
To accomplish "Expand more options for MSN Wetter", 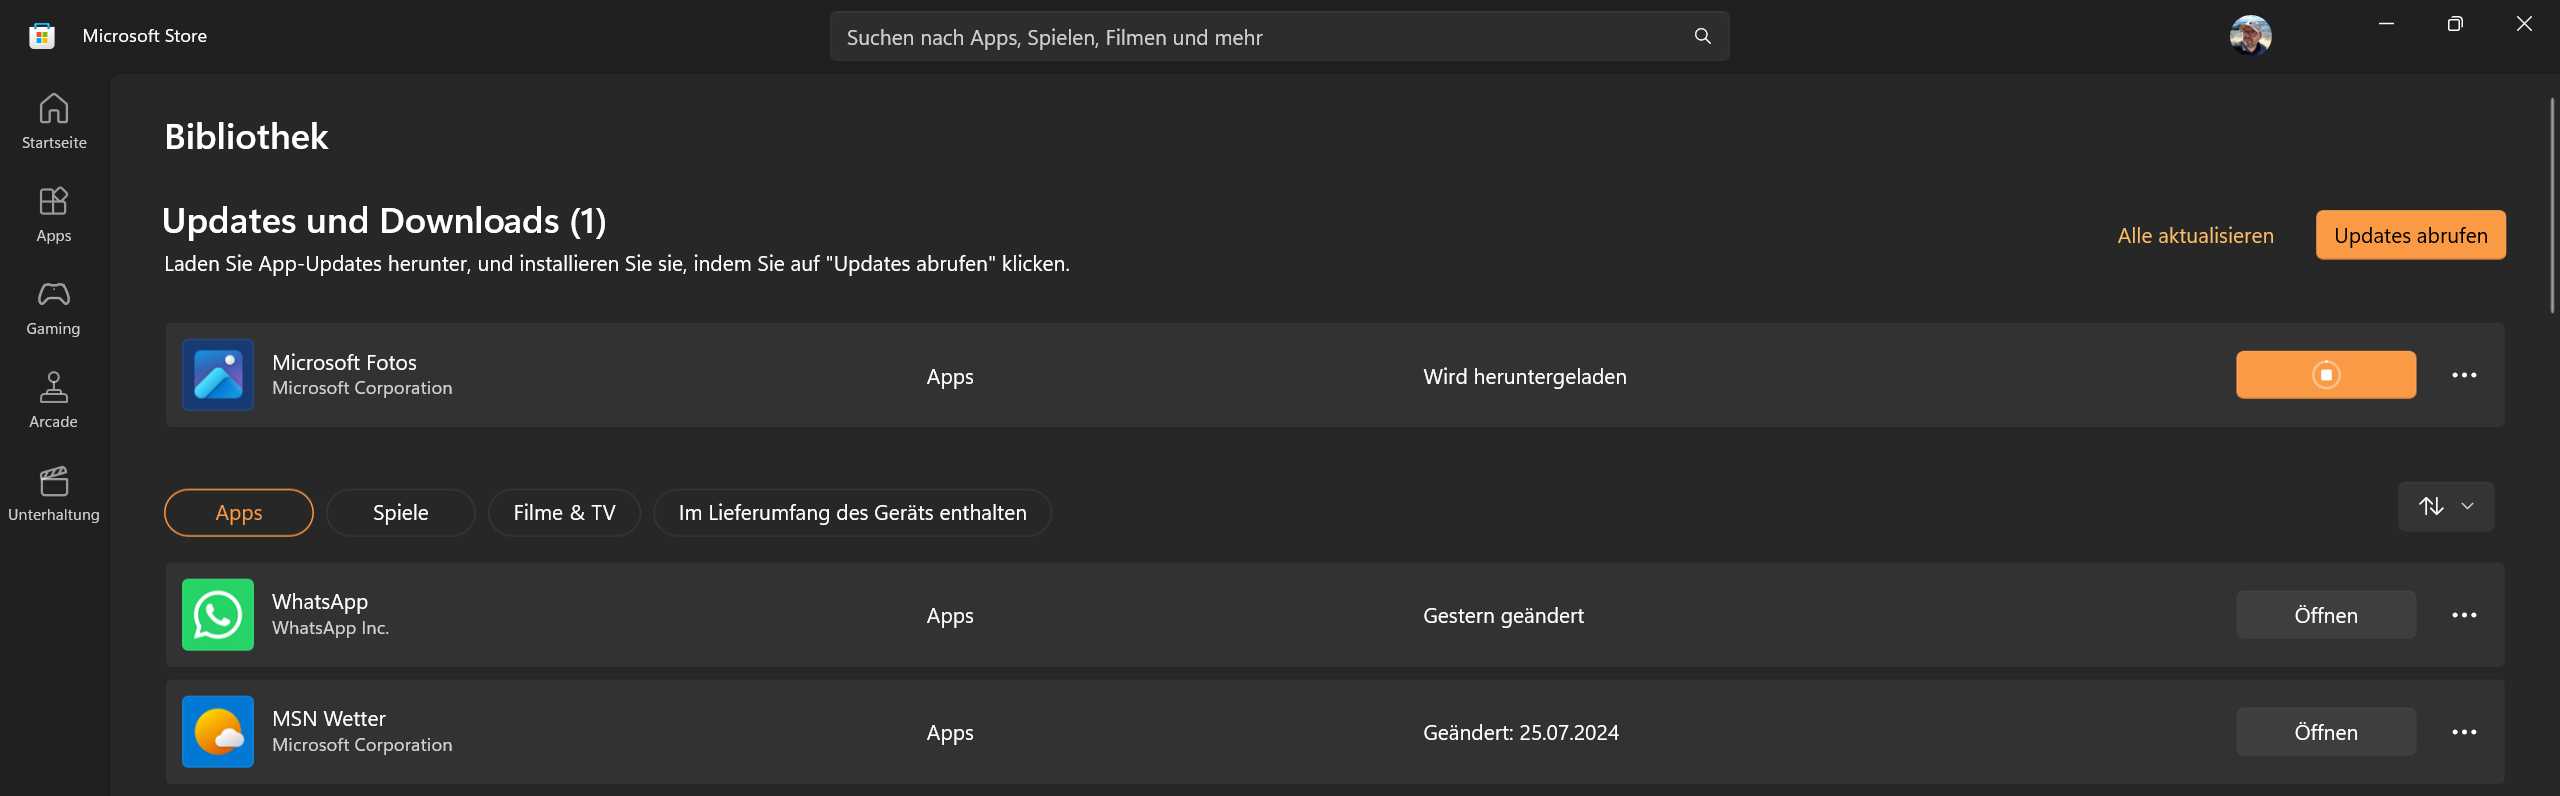I will coord(2464,731).
